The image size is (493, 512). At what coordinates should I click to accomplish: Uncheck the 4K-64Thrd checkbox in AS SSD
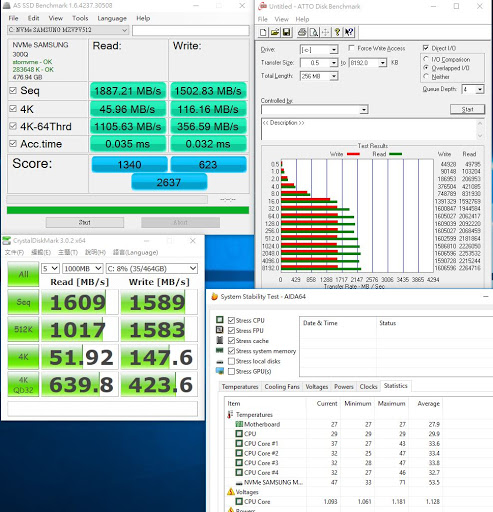(13, 126)
